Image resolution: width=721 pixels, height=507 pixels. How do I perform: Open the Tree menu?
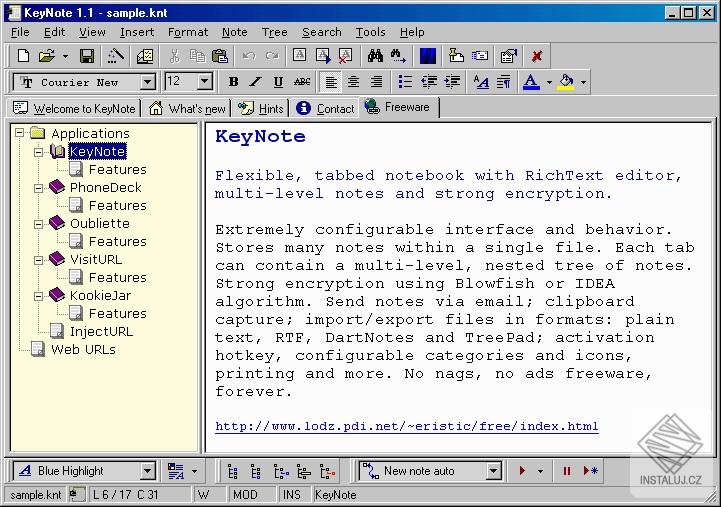(x=275, y=32)
